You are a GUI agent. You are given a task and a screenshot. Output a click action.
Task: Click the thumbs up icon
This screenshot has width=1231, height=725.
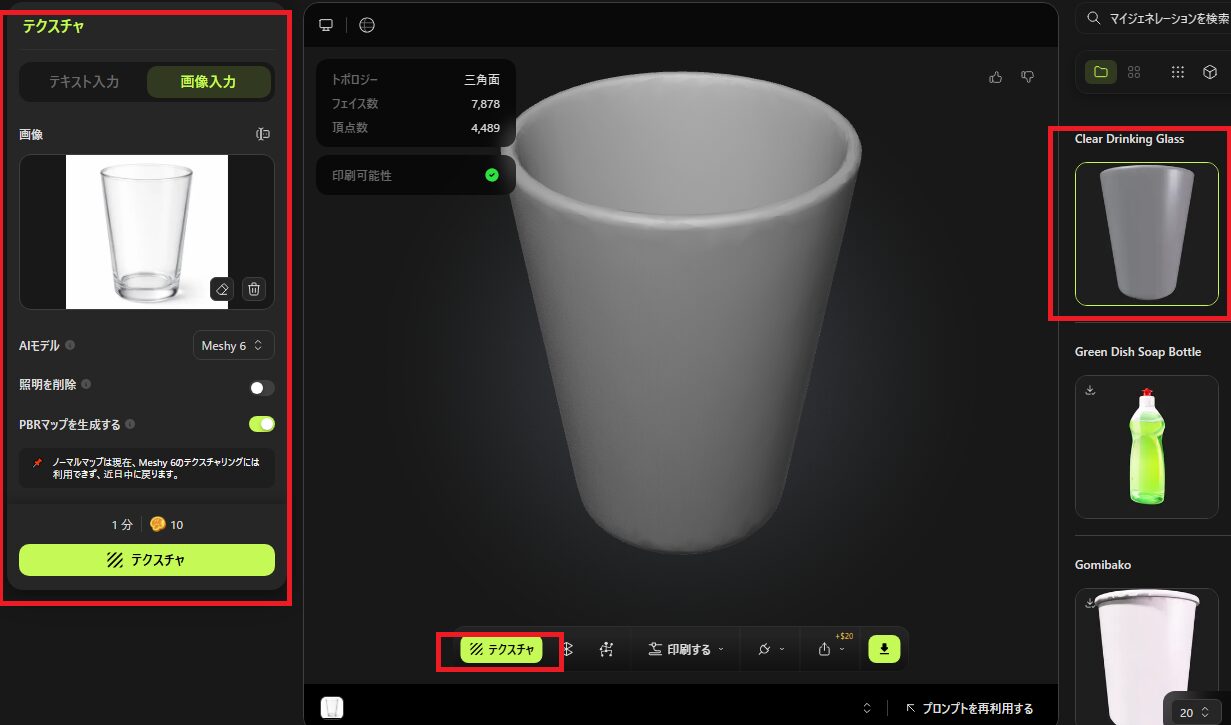995,77
